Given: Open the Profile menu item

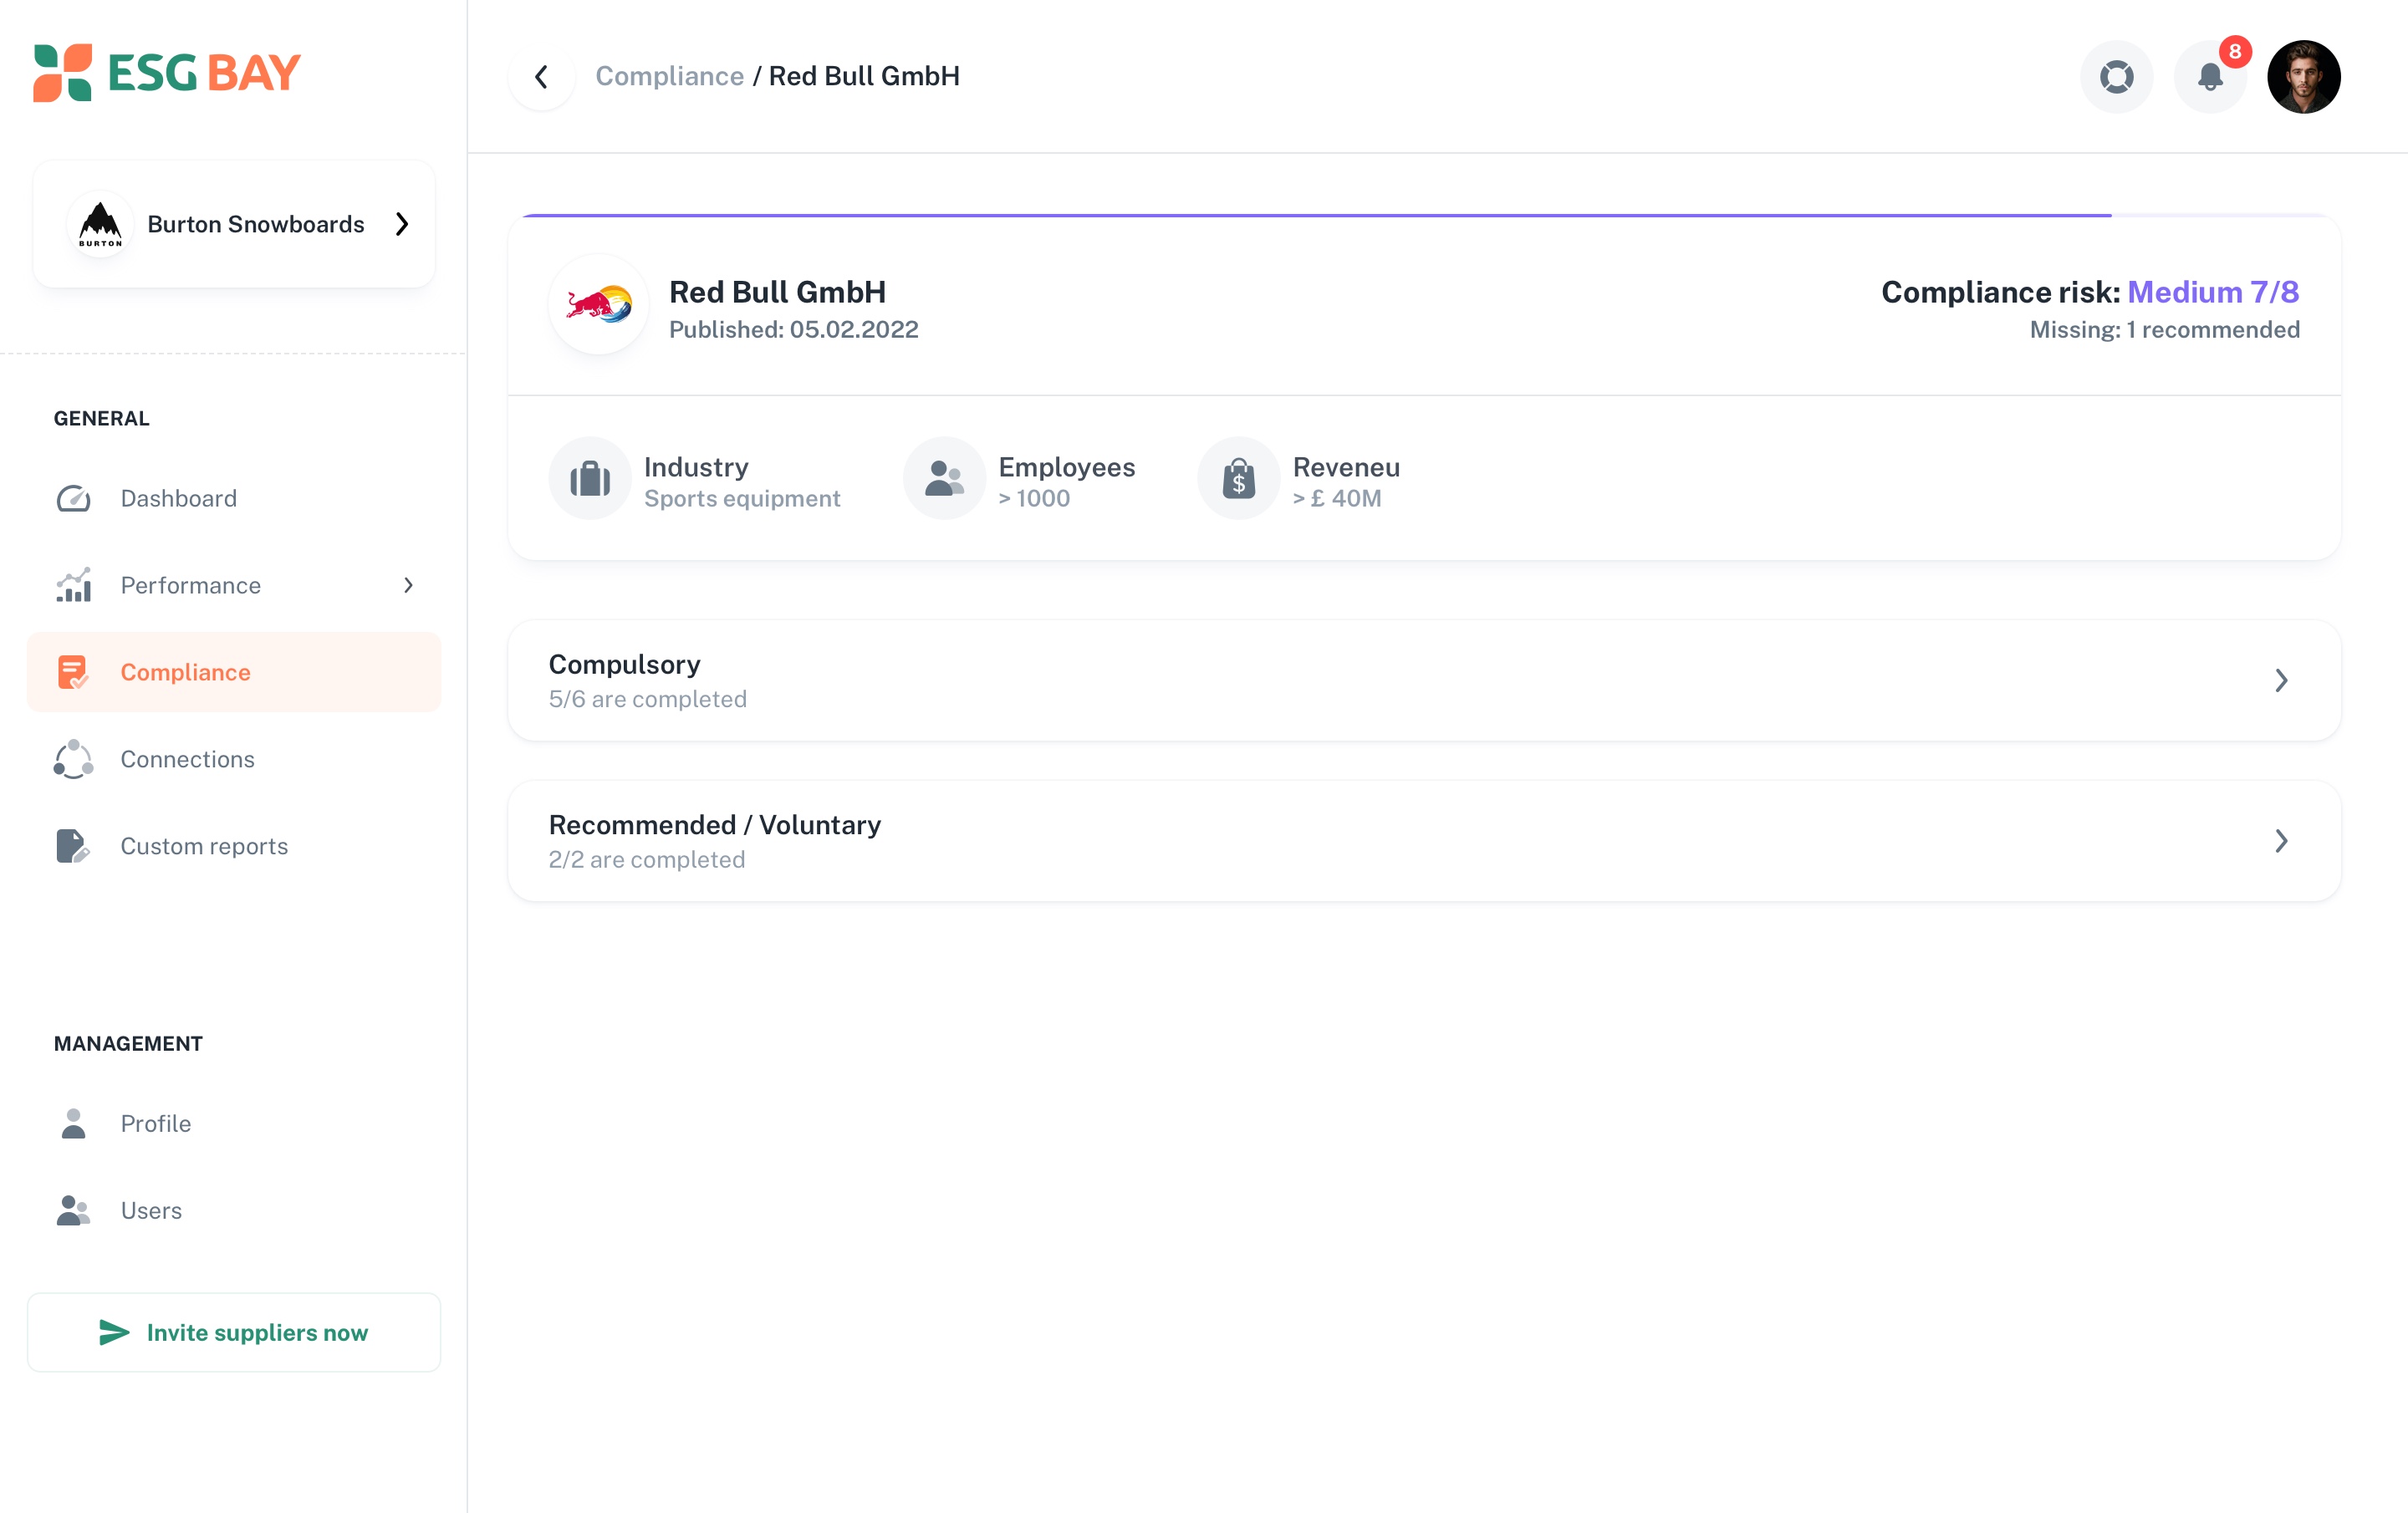Looking at the screenshot, I should pyautogui.click(x=234, y=1123).
